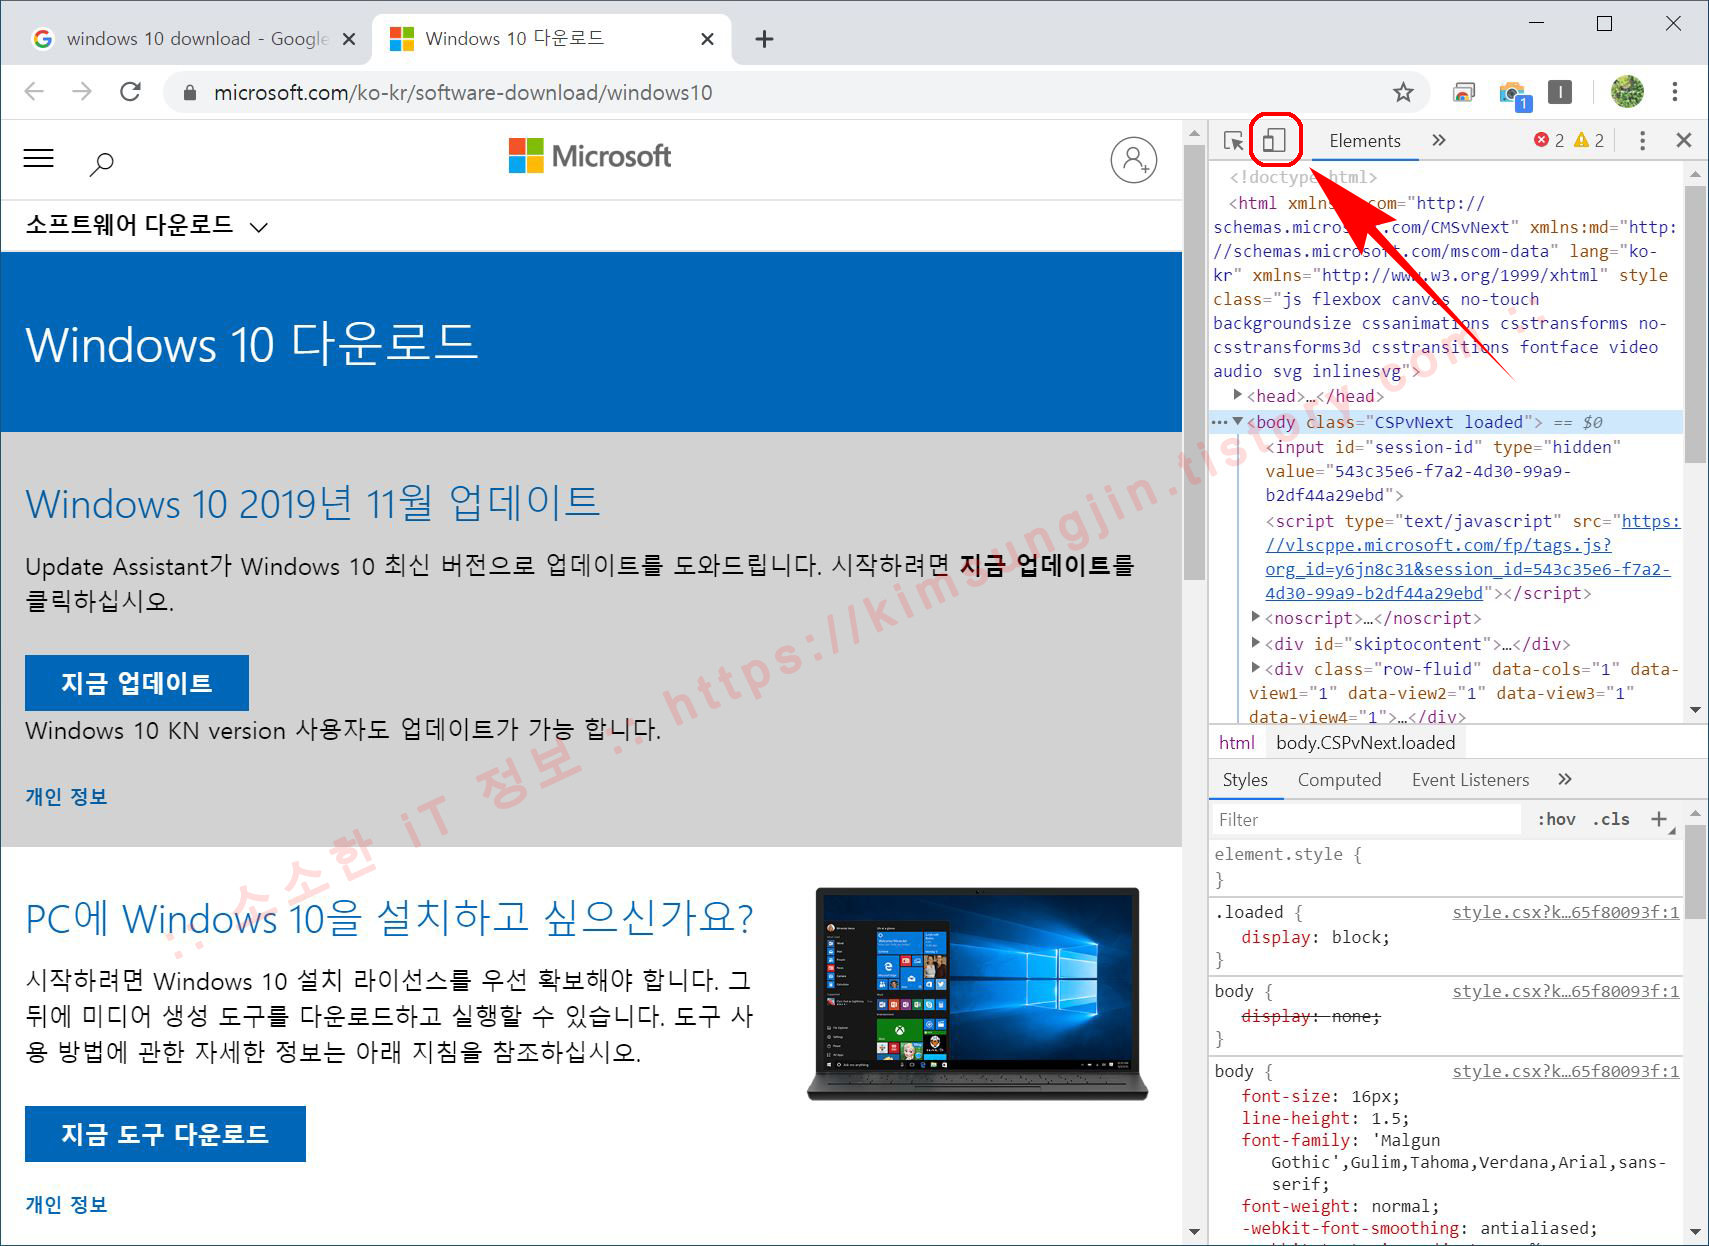
Task: Toggle the device toolbar icon in DevTools
Action: coord(1275,141)
